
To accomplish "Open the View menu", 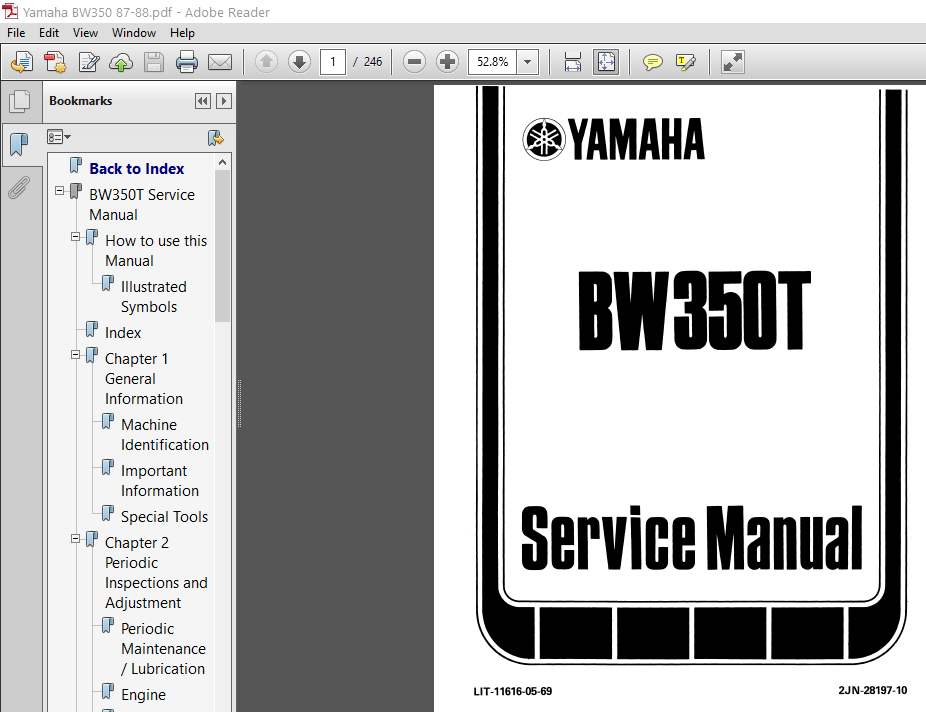I will coord(85,33).
